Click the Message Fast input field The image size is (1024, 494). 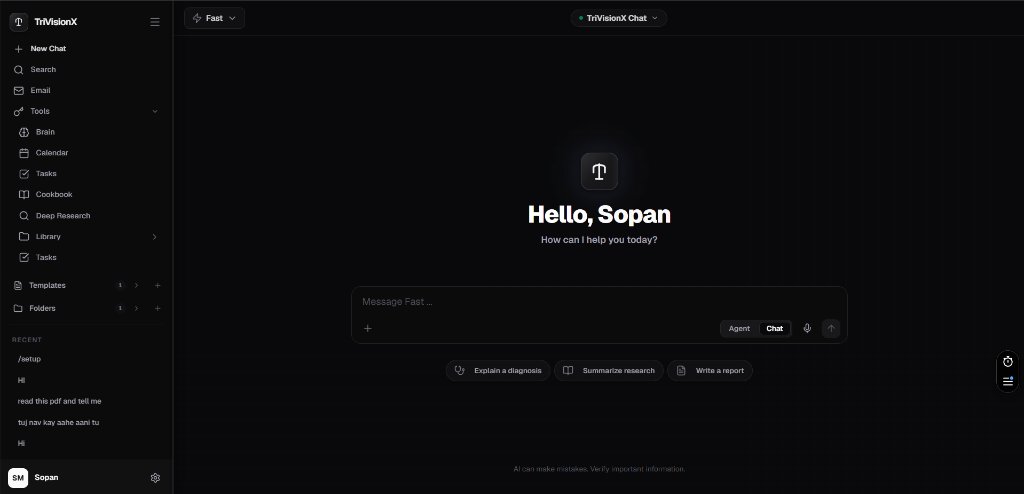599,302
